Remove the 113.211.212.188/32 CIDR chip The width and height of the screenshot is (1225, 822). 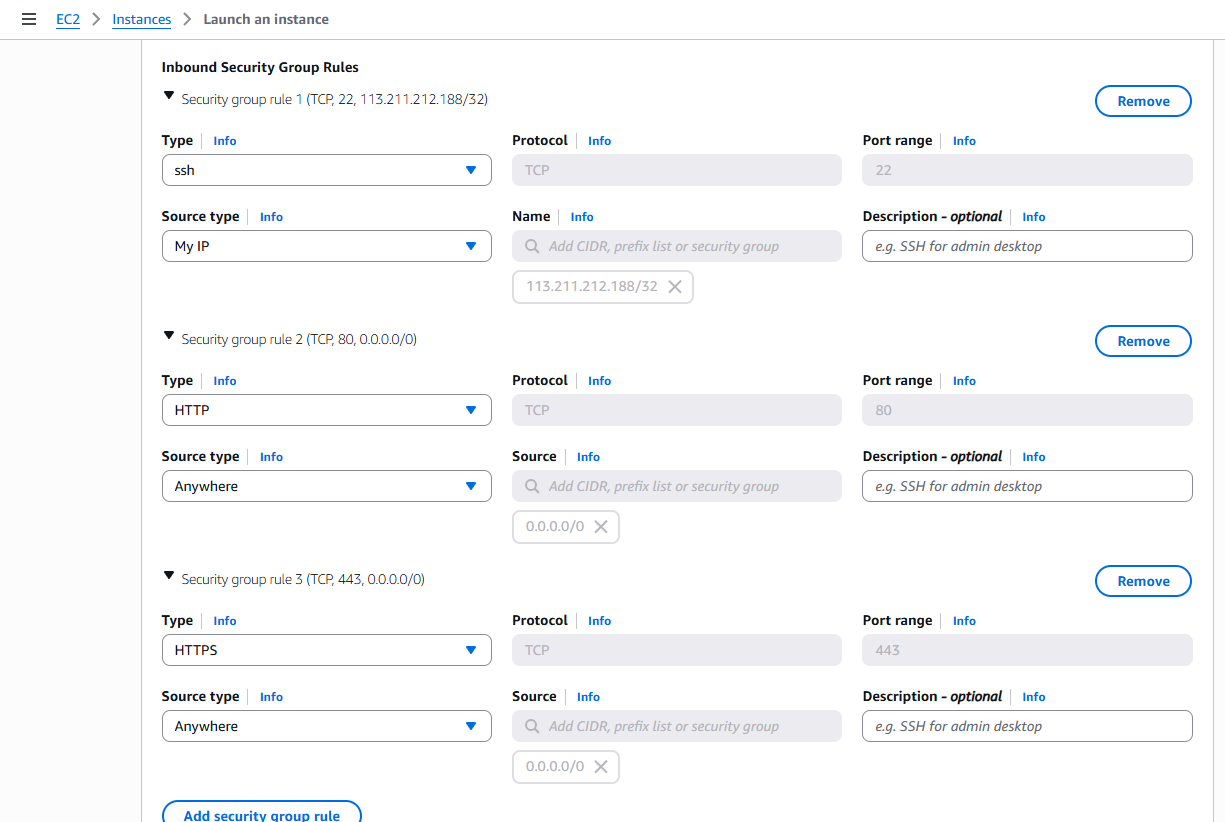675,287
